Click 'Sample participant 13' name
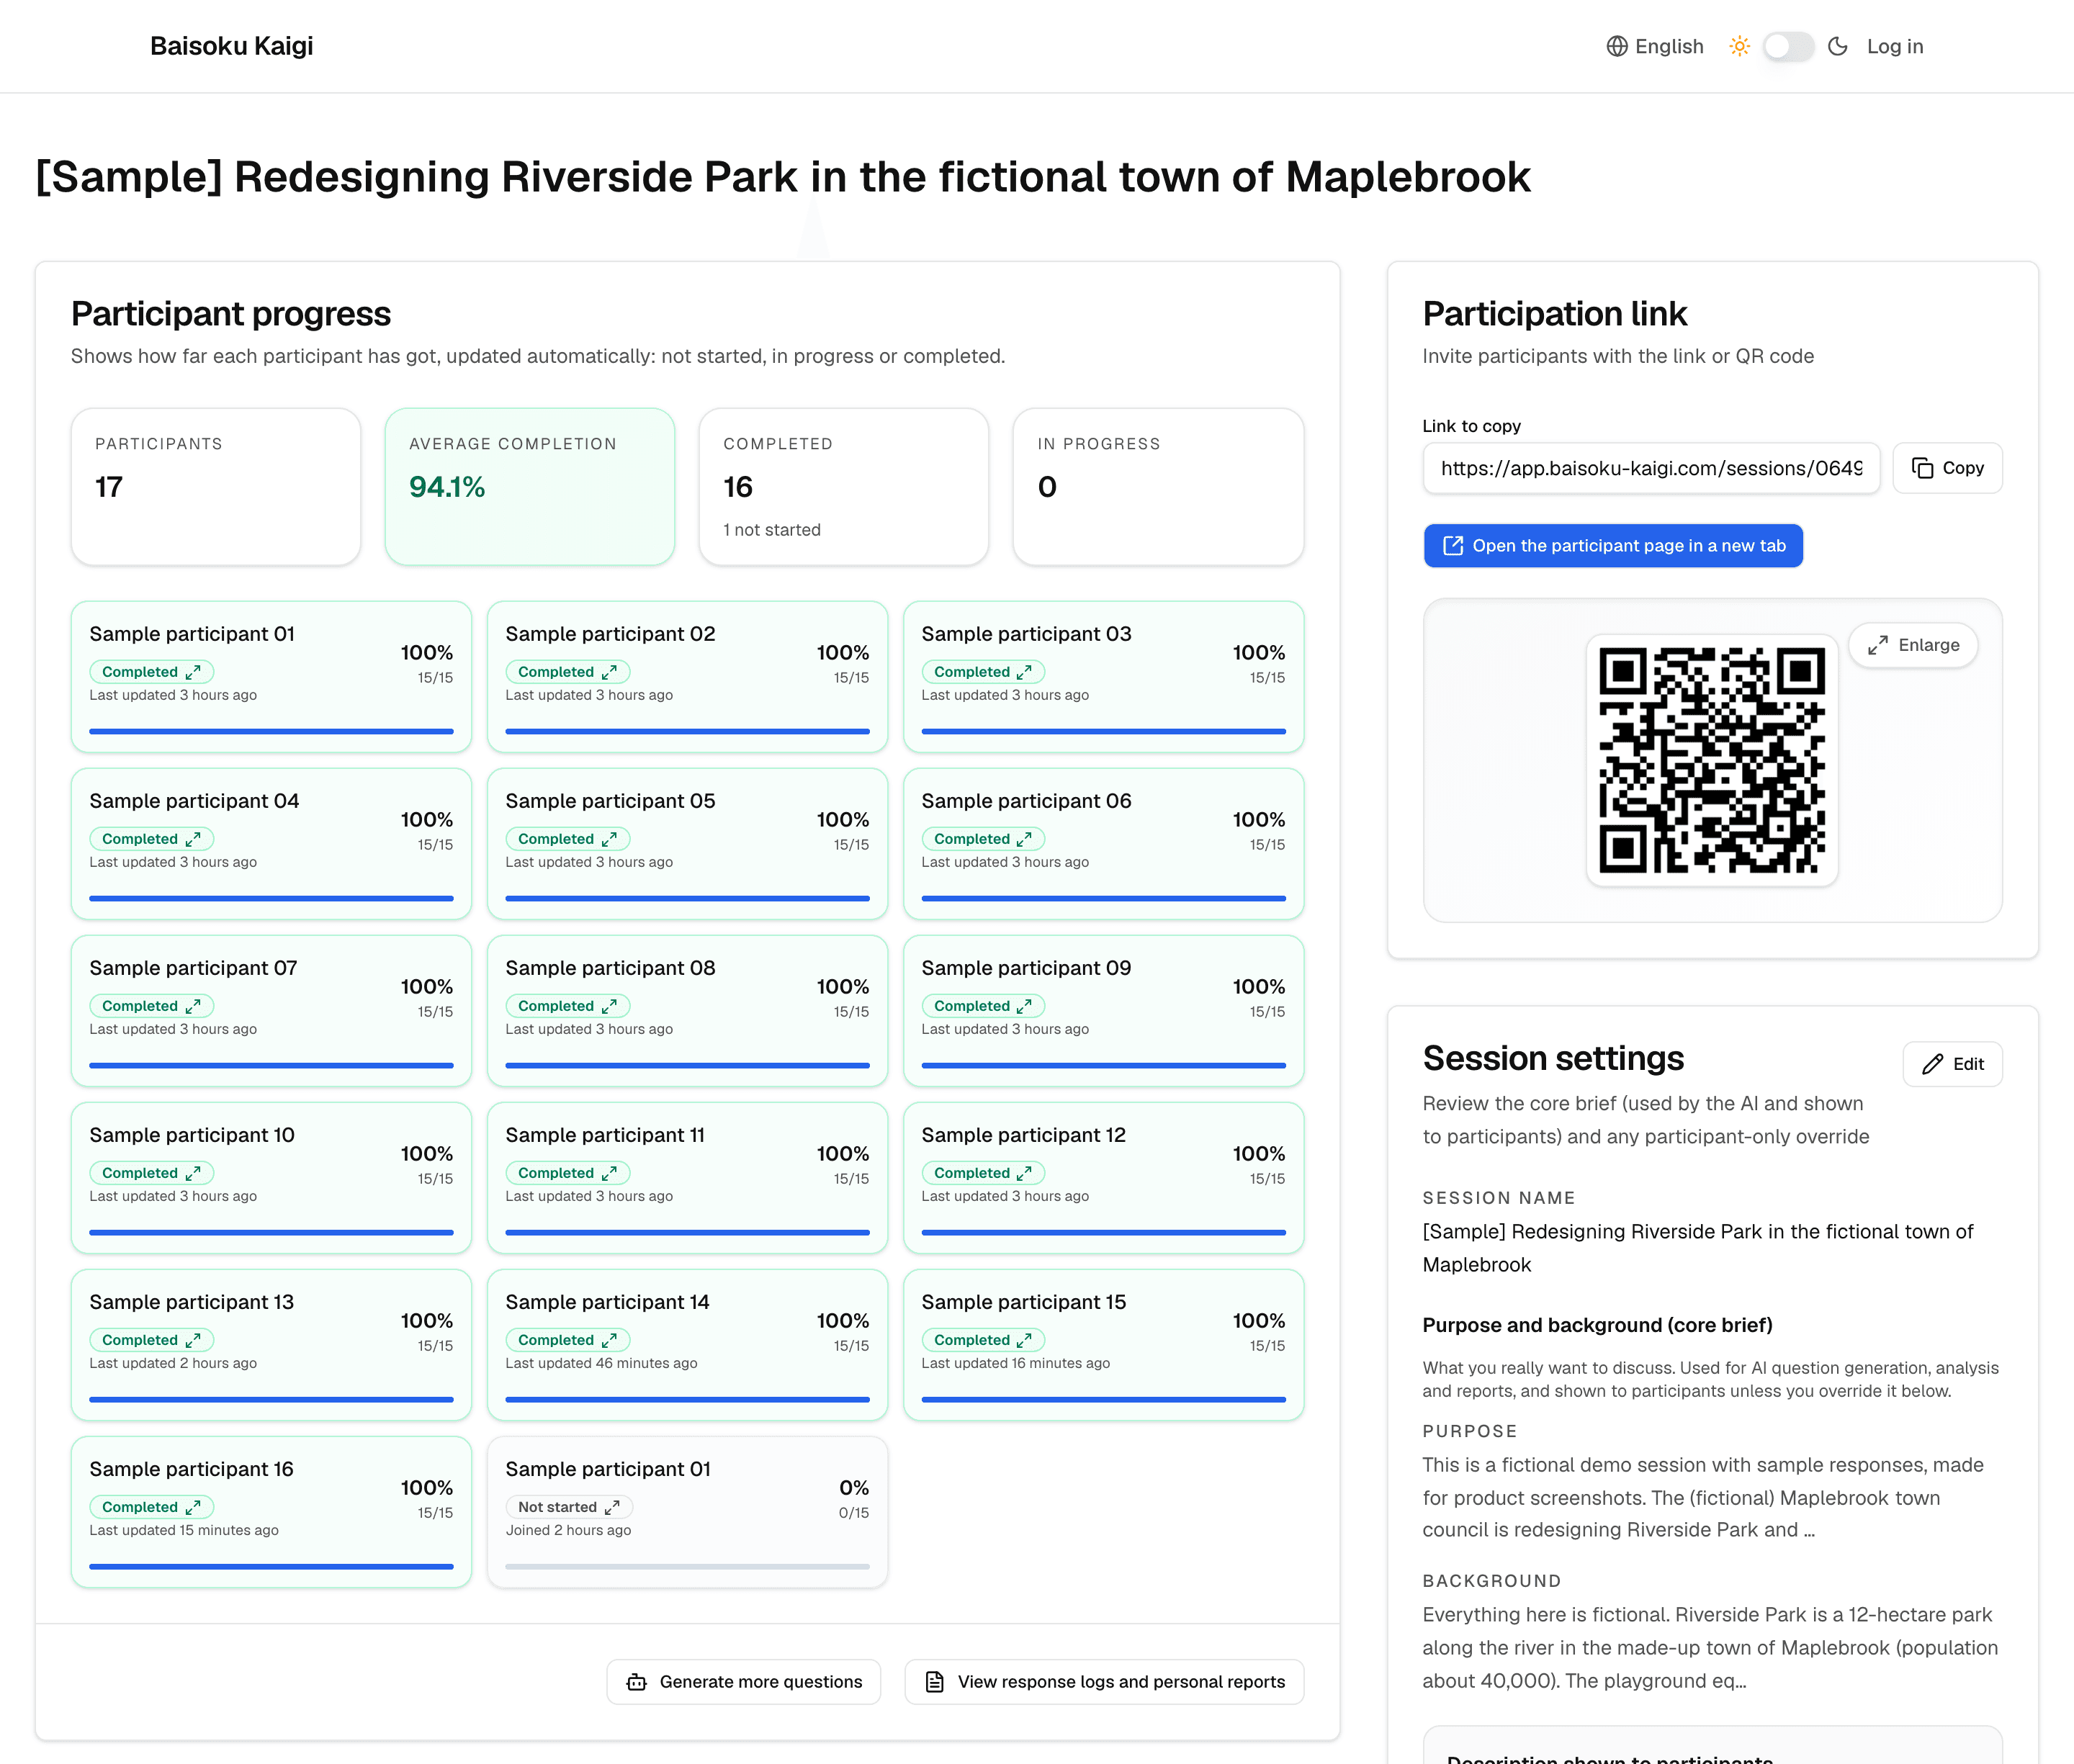This screenshot has height=1764, width=2074. pos(191,1302)
